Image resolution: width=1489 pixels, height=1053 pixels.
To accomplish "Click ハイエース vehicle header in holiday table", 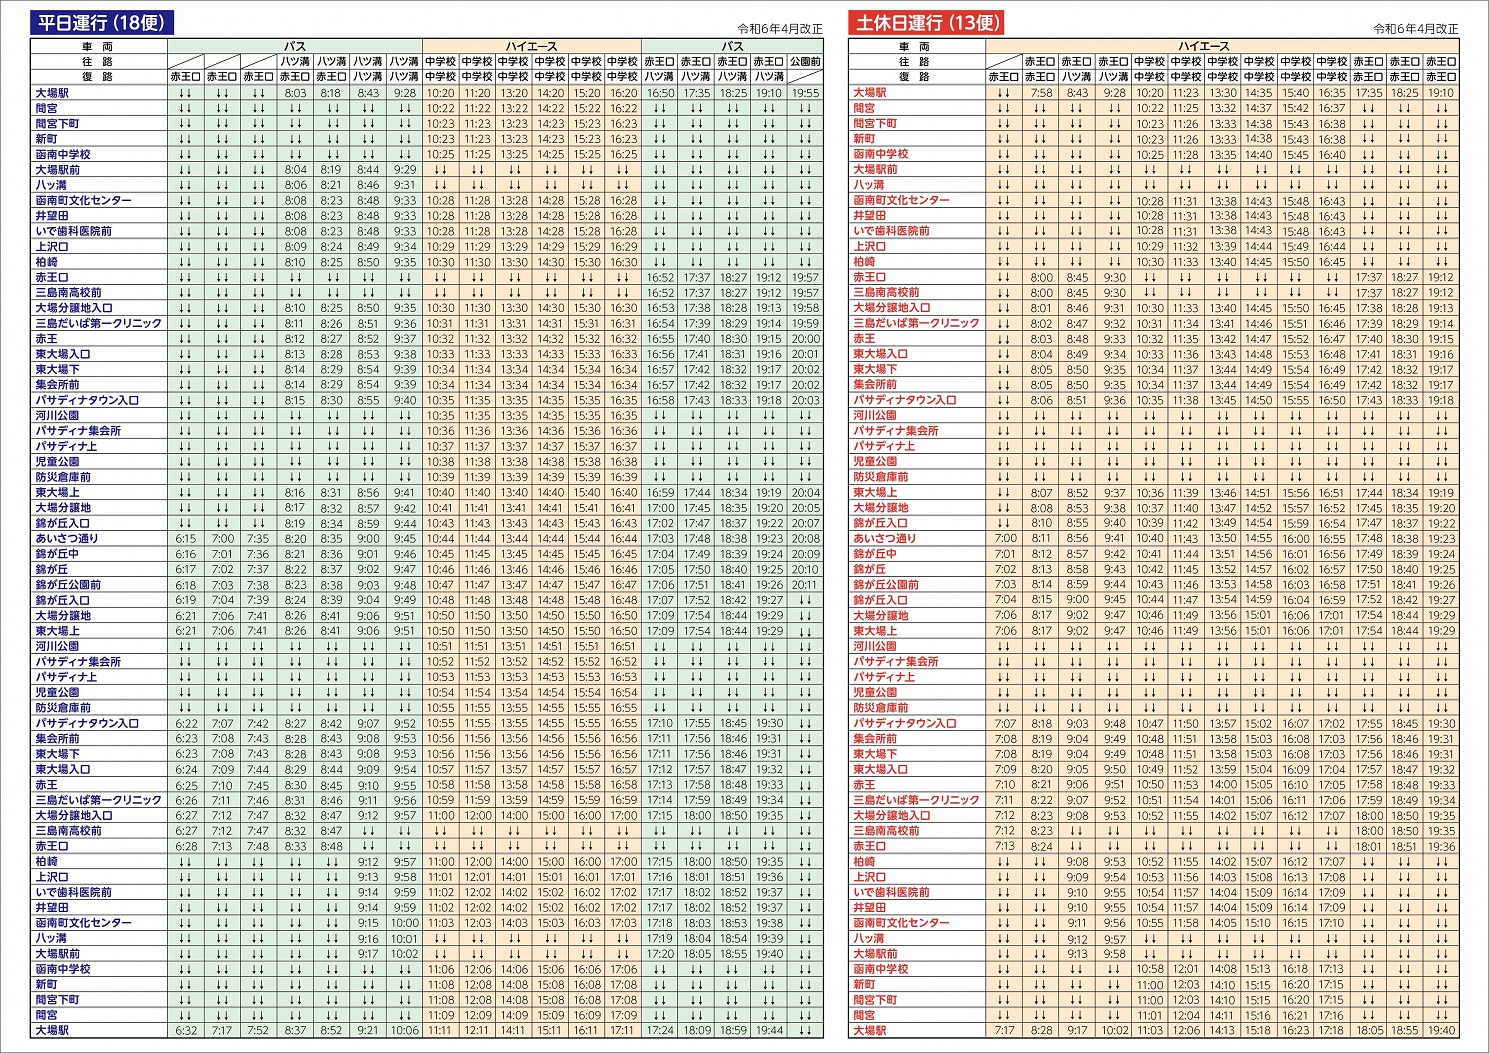I will click(x=1204, y=46).
